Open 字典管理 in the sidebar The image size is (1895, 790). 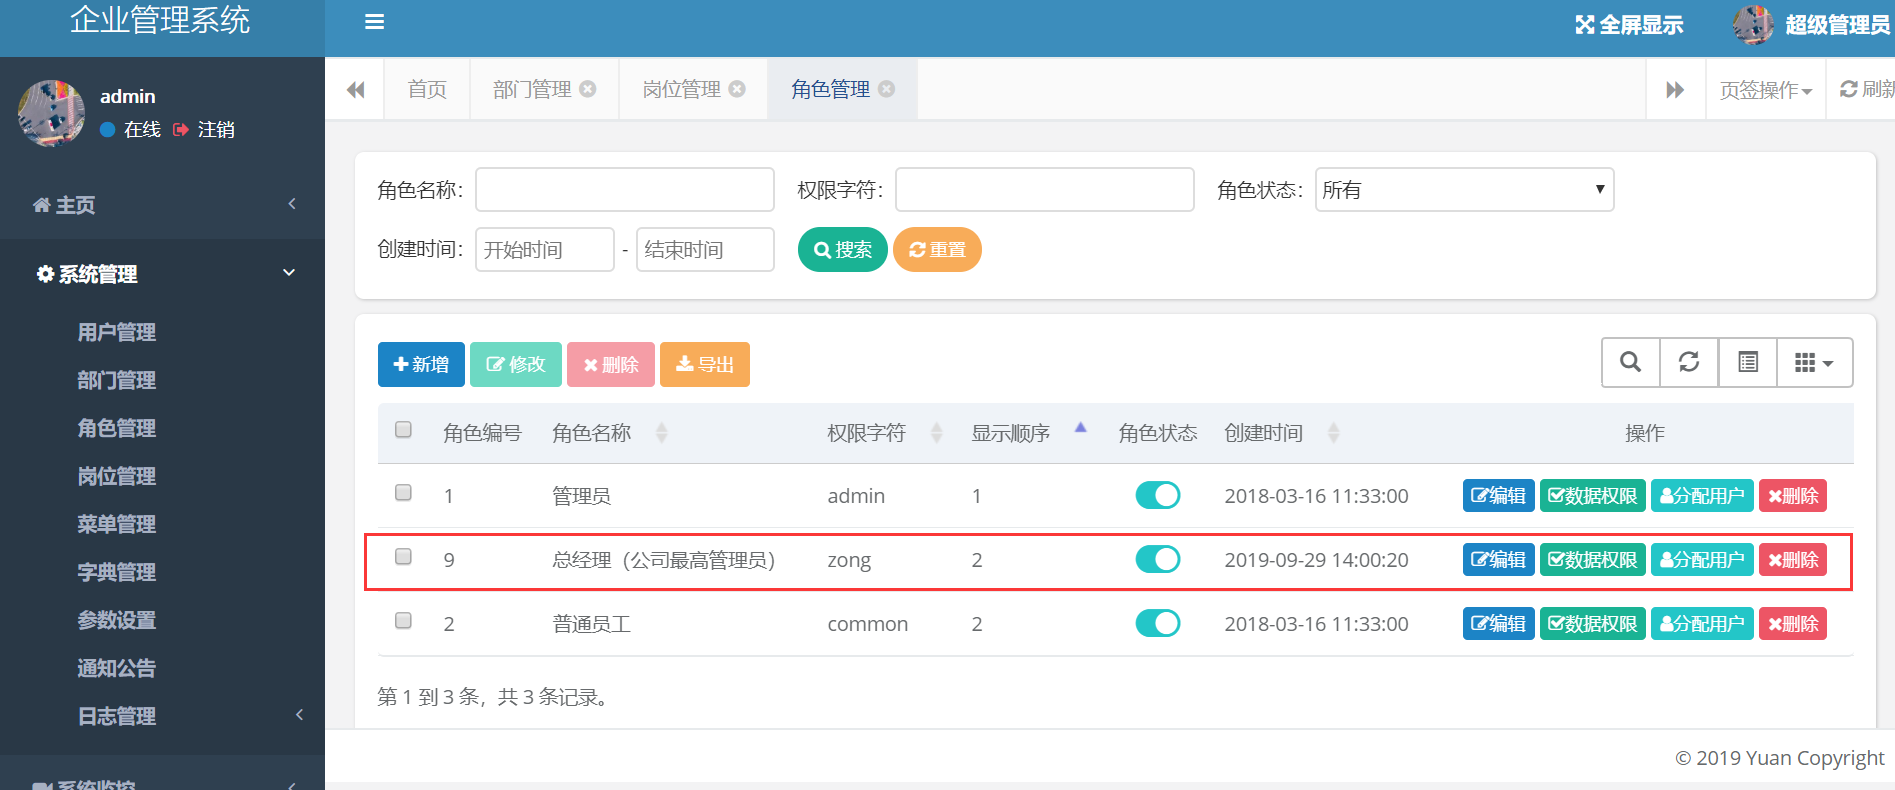(117, 572)
